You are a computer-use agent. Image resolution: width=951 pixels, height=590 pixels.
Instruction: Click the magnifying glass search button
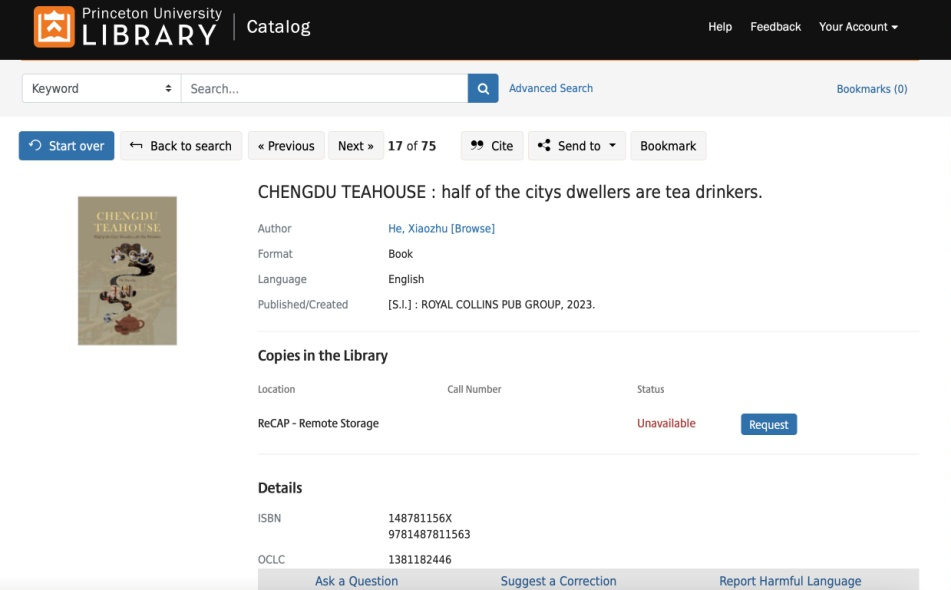tap(482, 88)
